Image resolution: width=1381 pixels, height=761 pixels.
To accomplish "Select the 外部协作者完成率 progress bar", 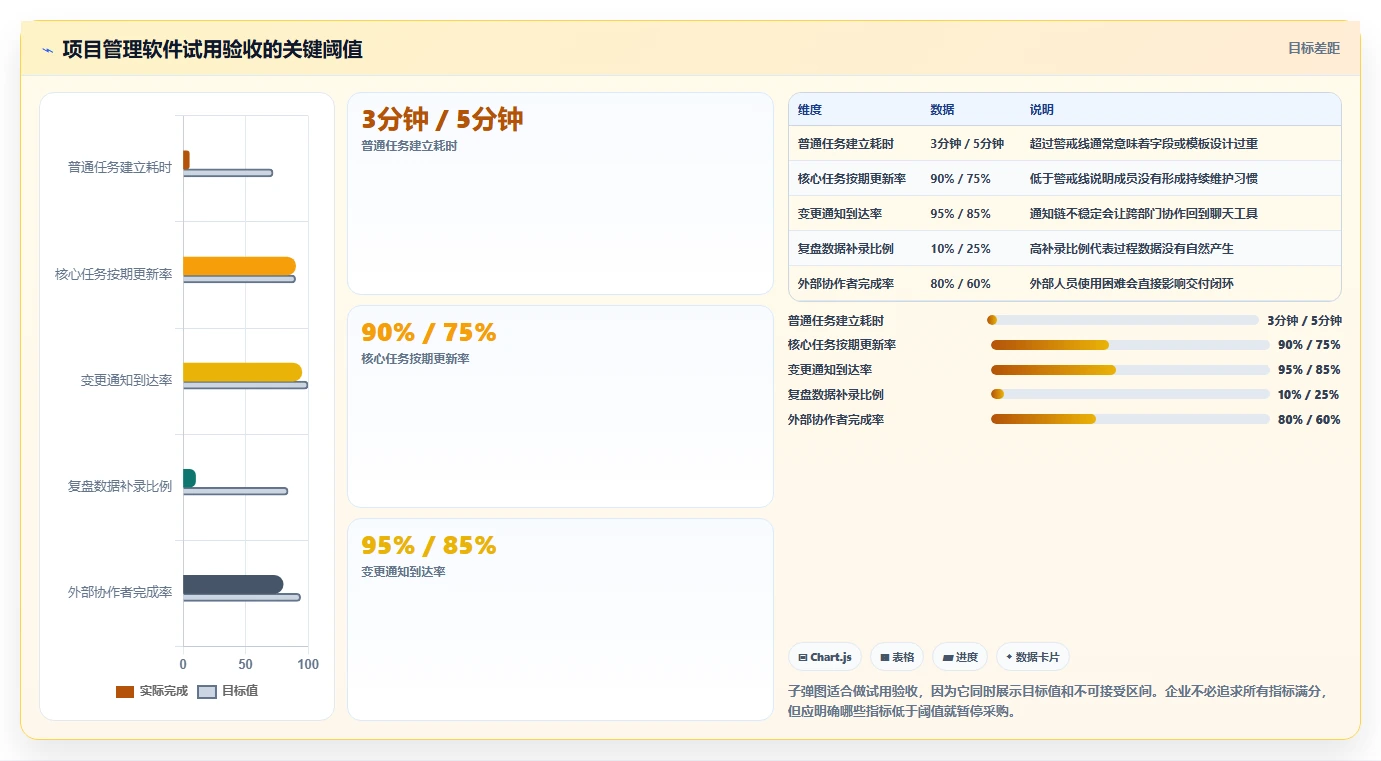I will tap(1130, 419).
